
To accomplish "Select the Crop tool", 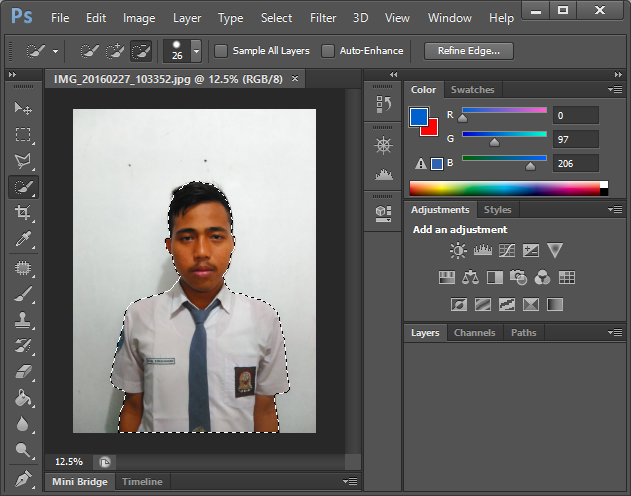I will (23, 212).
